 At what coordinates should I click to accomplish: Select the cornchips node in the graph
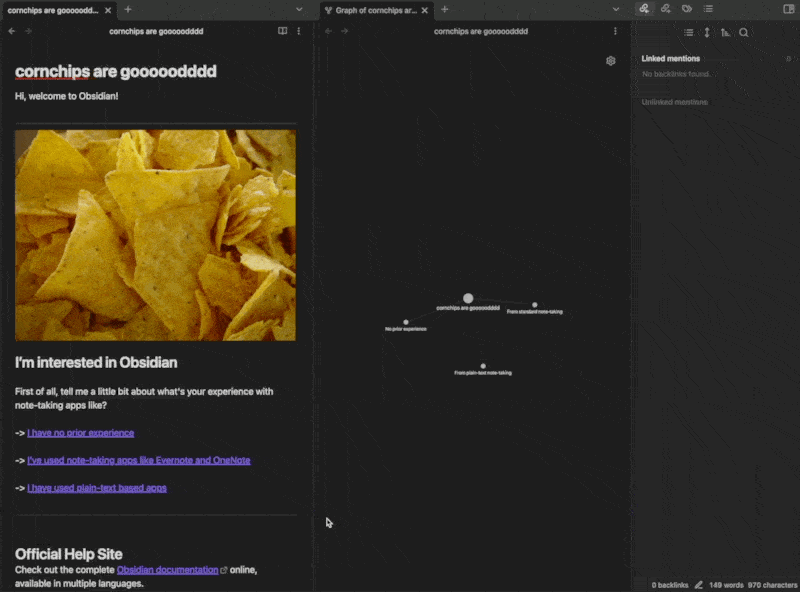468,298
